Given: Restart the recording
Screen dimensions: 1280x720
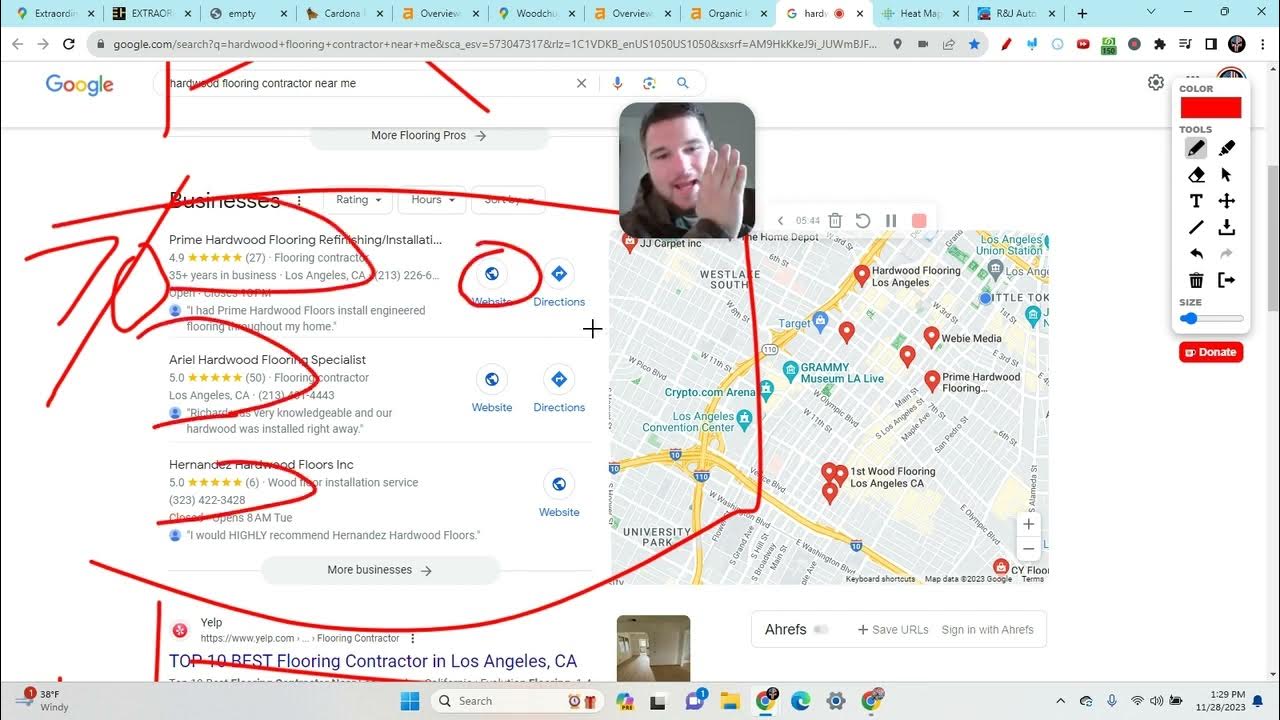Looking at the screenshot, I should pos(863,221).
